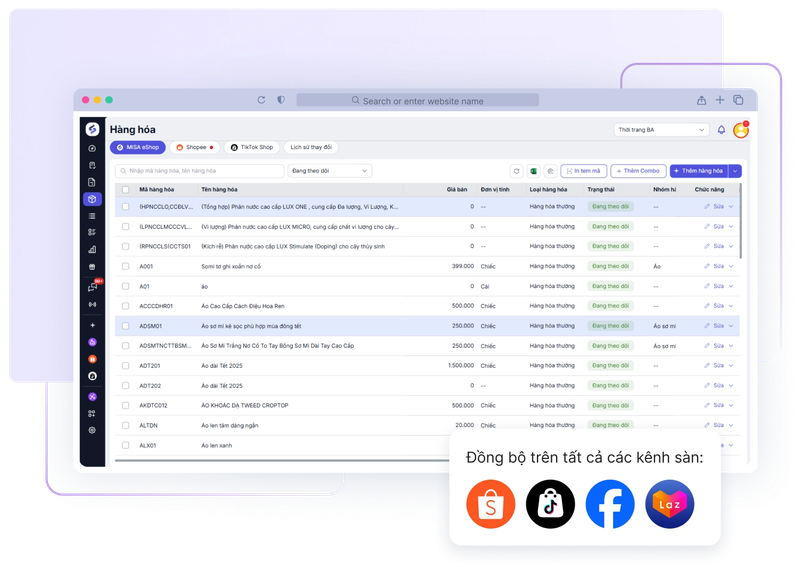800x567 pixels.
Task: Open the list lines icon in sidebar
Action: pos(92,216)
